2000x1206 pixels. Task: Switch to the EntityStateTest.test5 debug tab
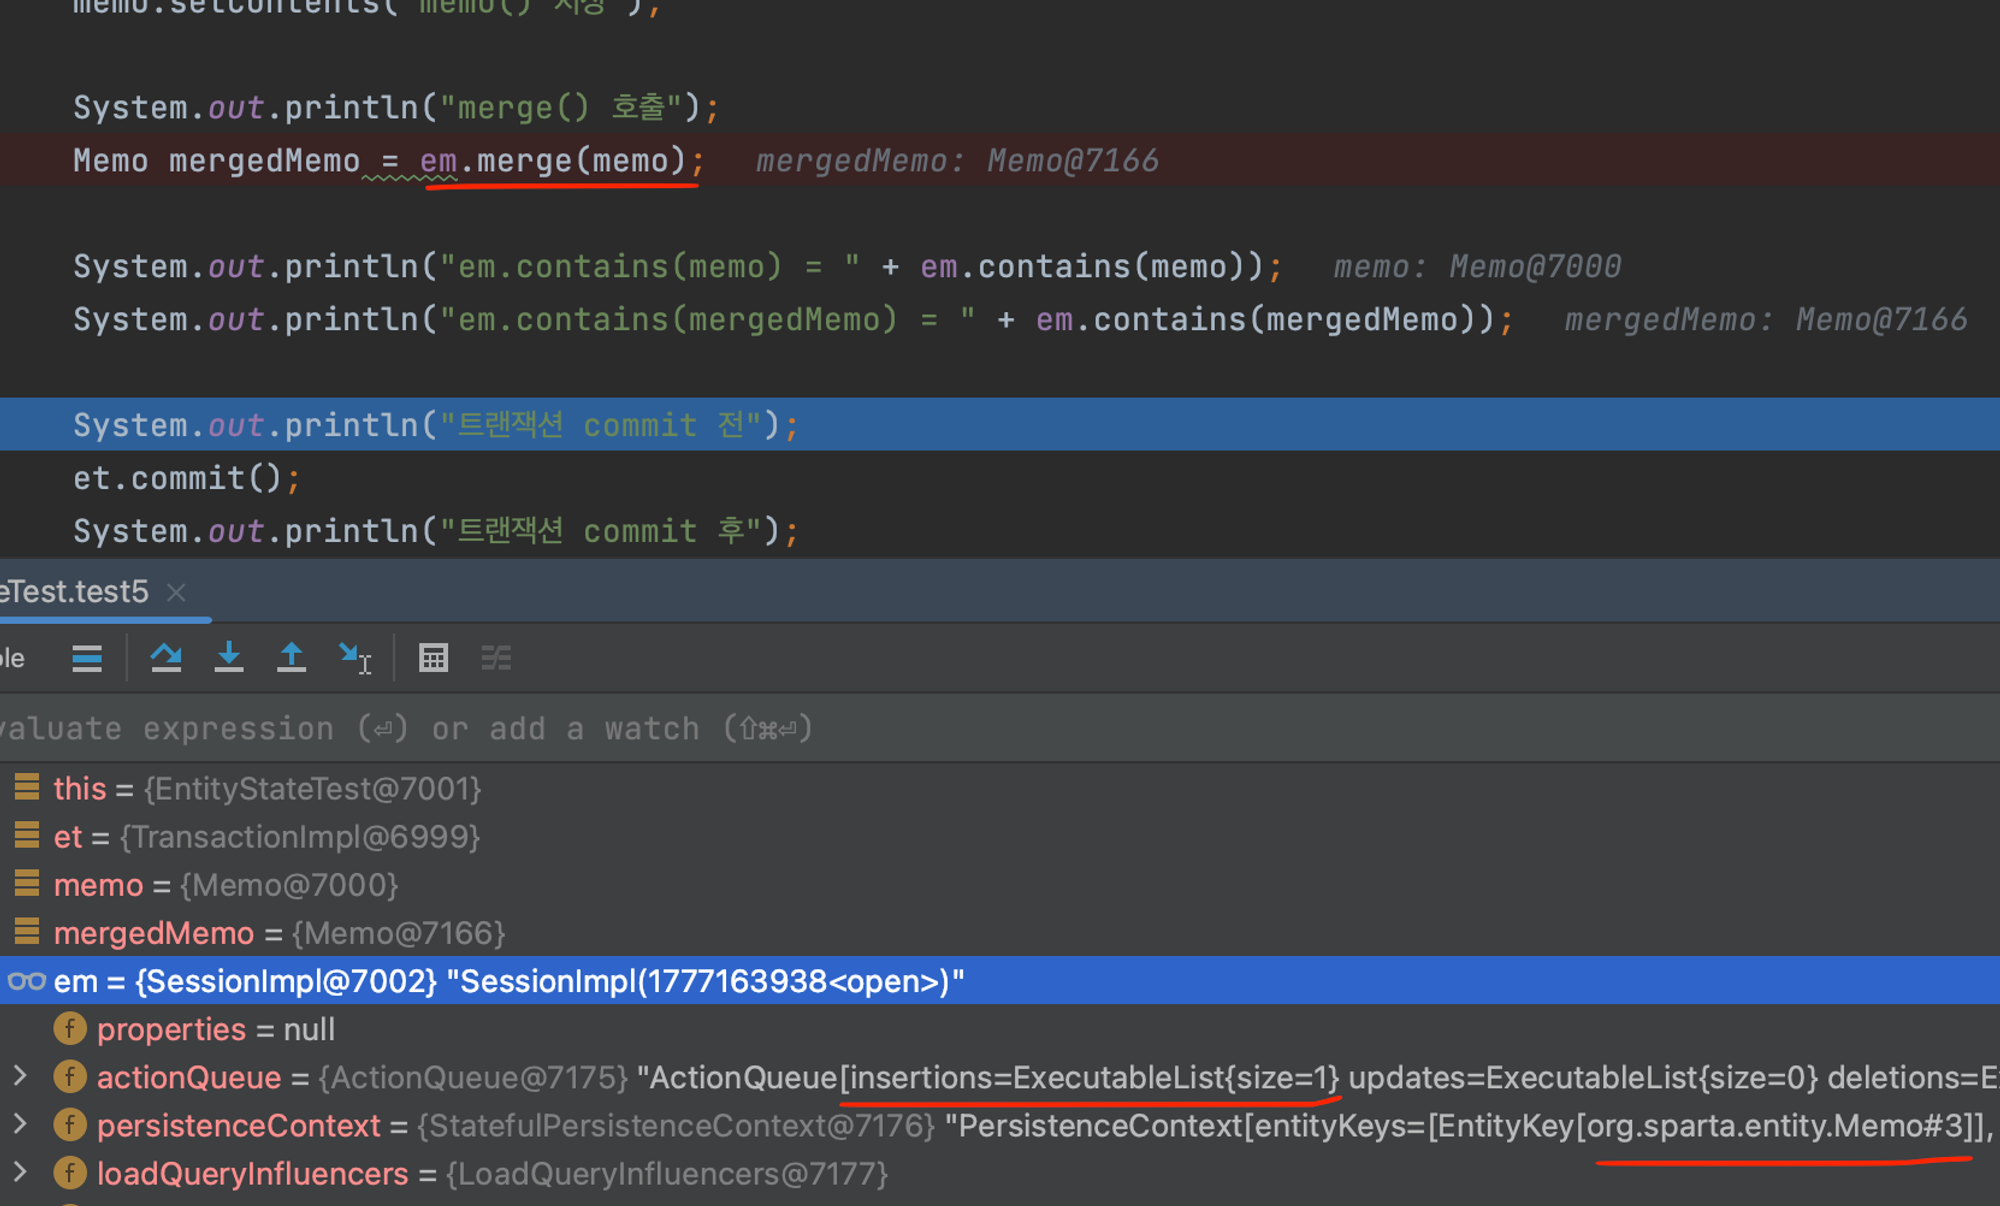(x=76, y=592)
